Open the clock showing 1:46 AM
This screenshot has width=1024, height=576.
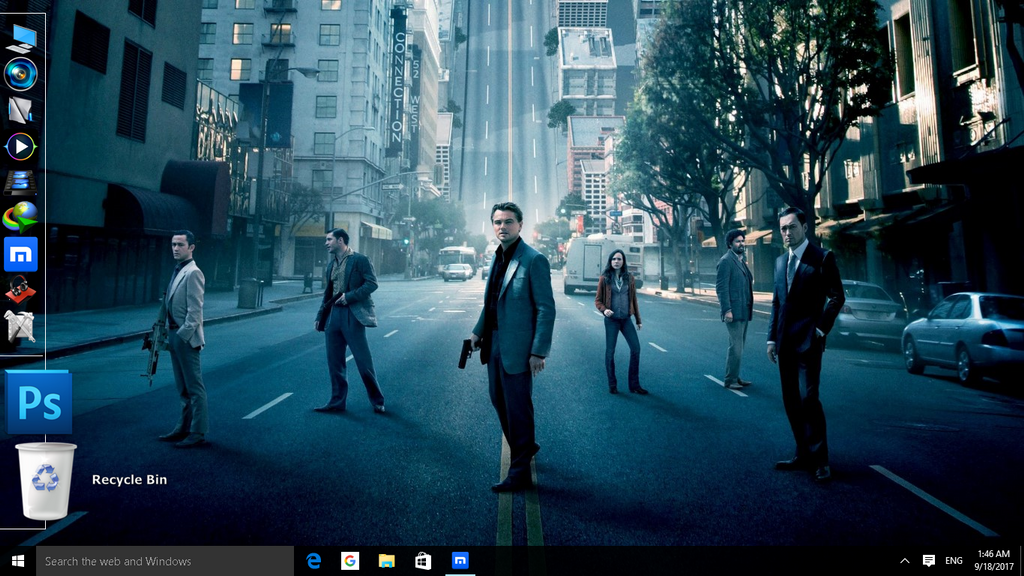pyautogui.click(x=993, y=561)
